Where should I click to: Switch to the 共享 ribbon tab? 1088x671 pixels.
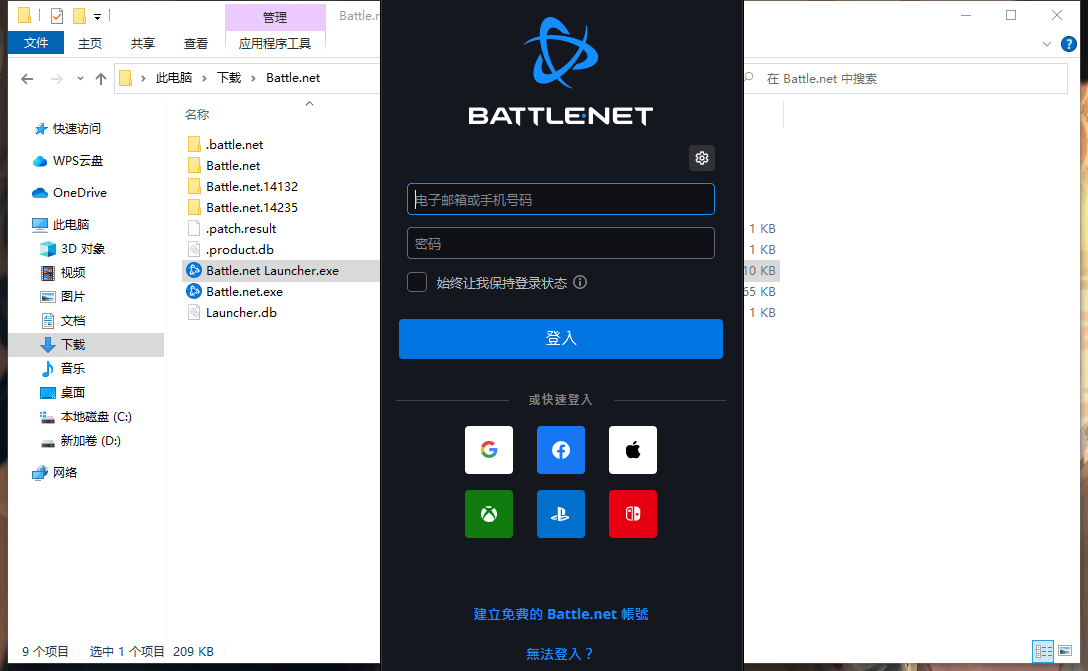[143, 44]
